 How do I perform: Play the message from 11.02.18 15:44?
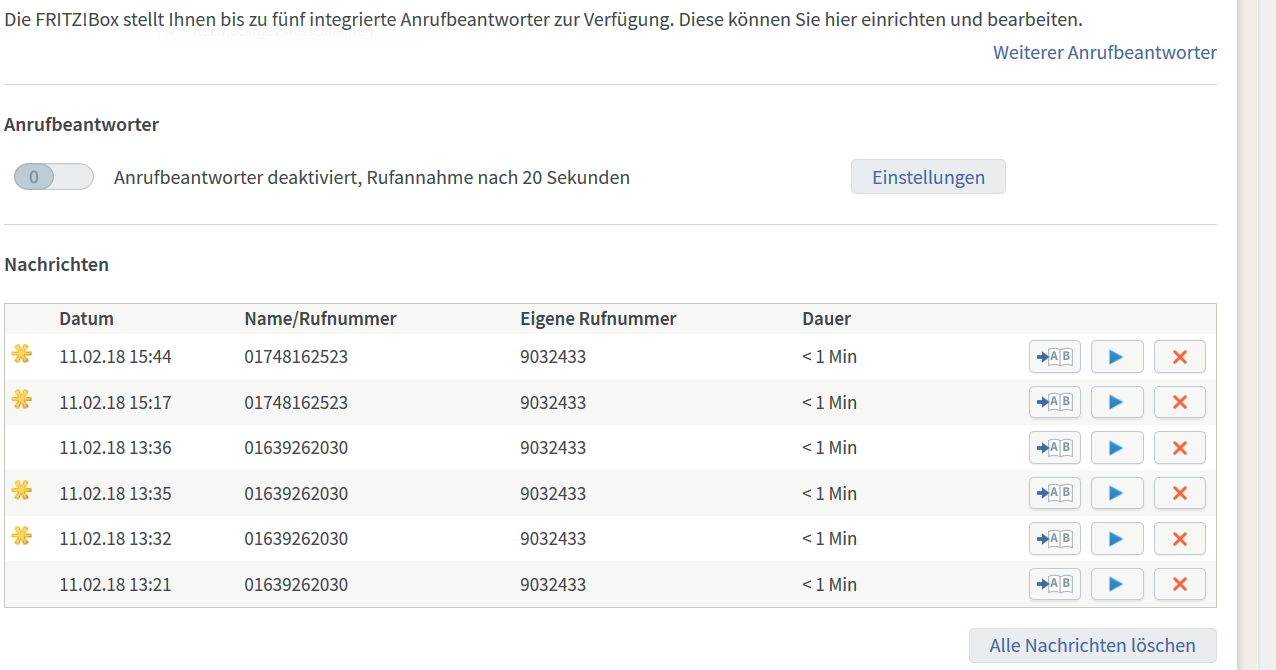coord(1116,357)
